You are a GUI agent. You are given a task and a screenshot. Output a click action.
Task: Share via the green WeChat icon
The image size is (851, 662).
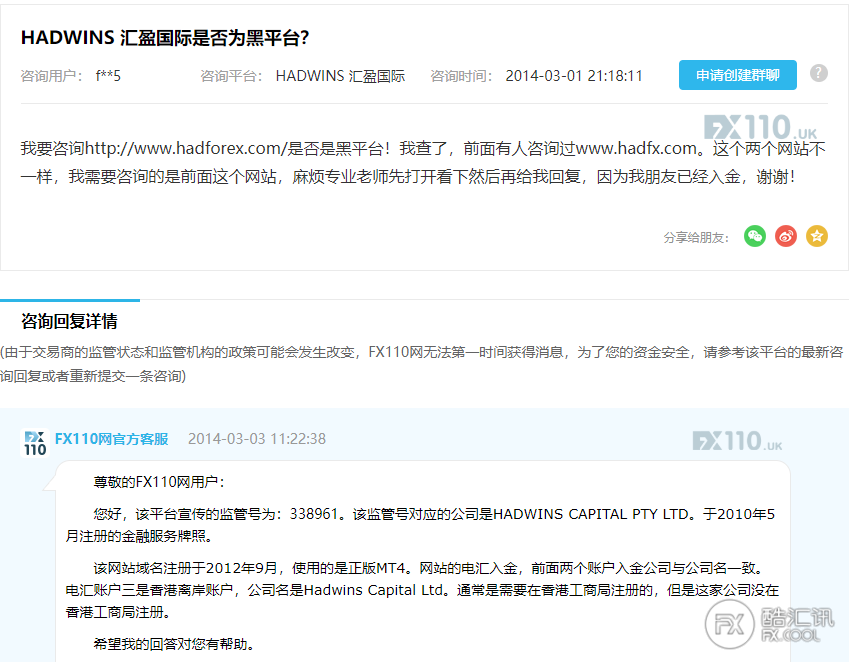(x=754, y=236)
